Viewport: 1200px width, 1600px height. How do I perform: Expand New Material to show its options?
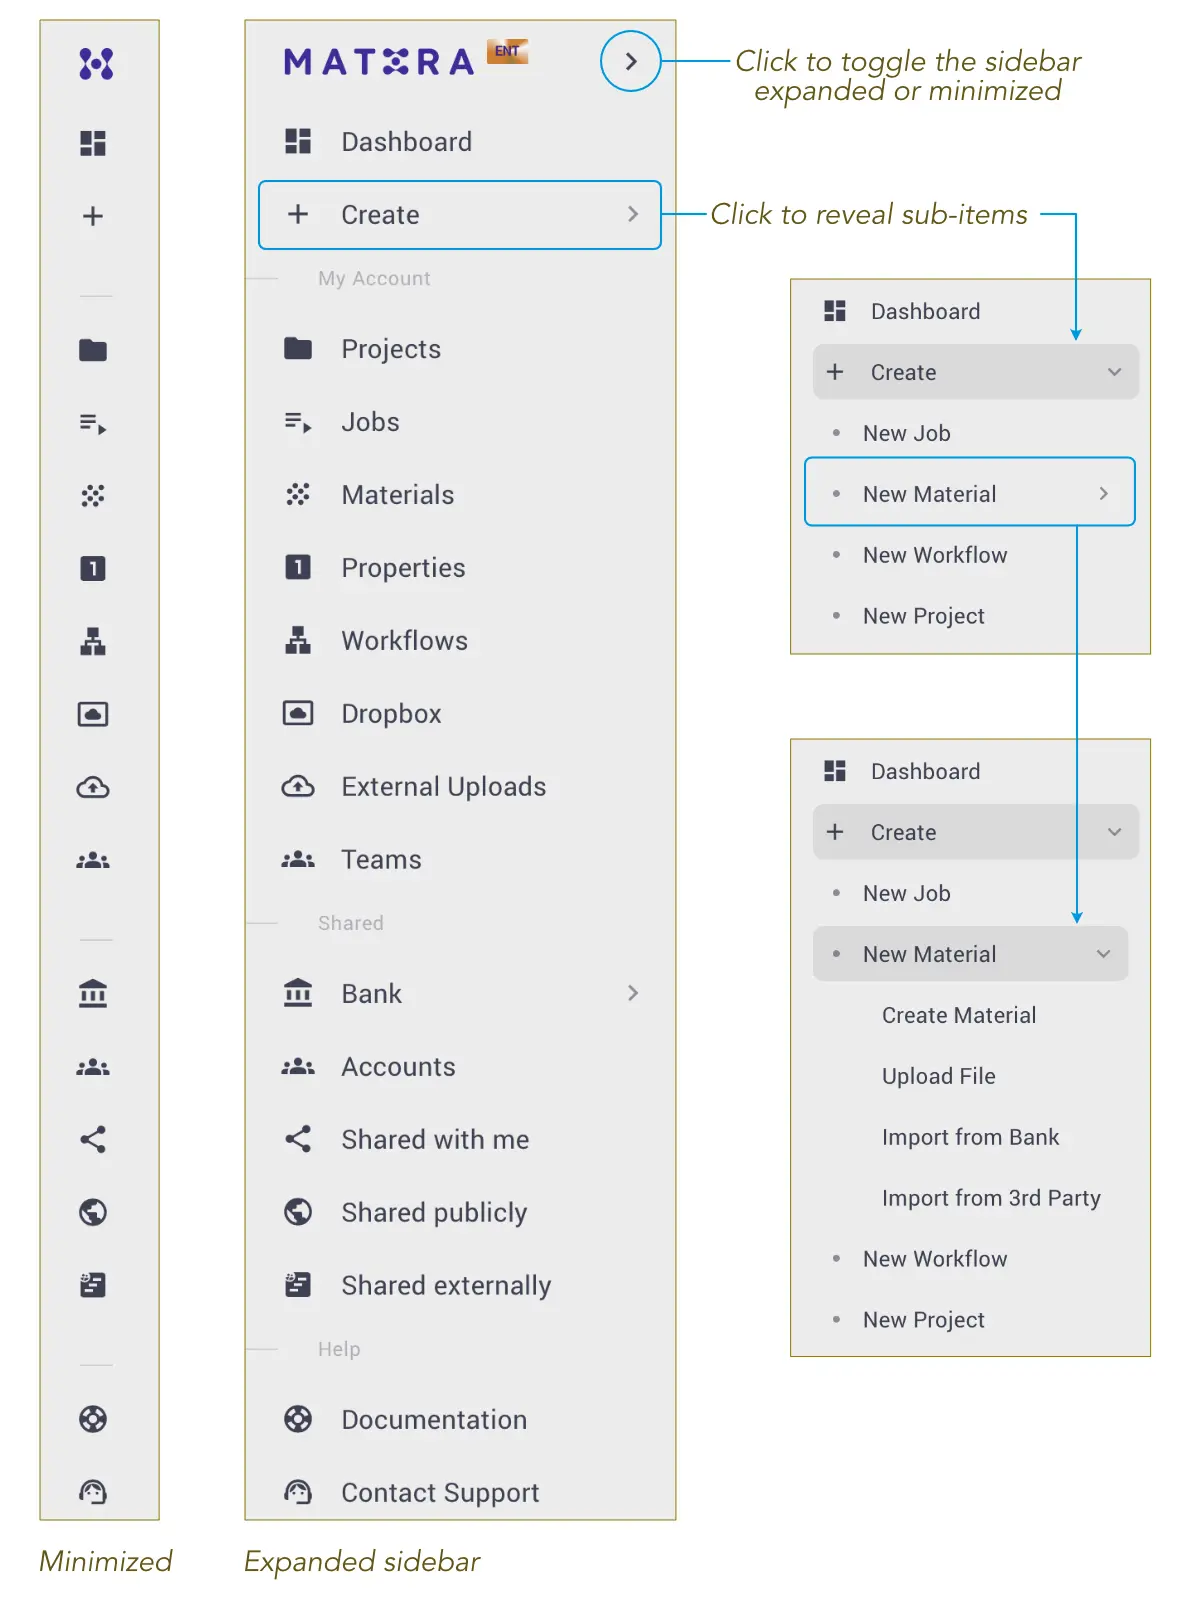click(x=1103, y=493)
